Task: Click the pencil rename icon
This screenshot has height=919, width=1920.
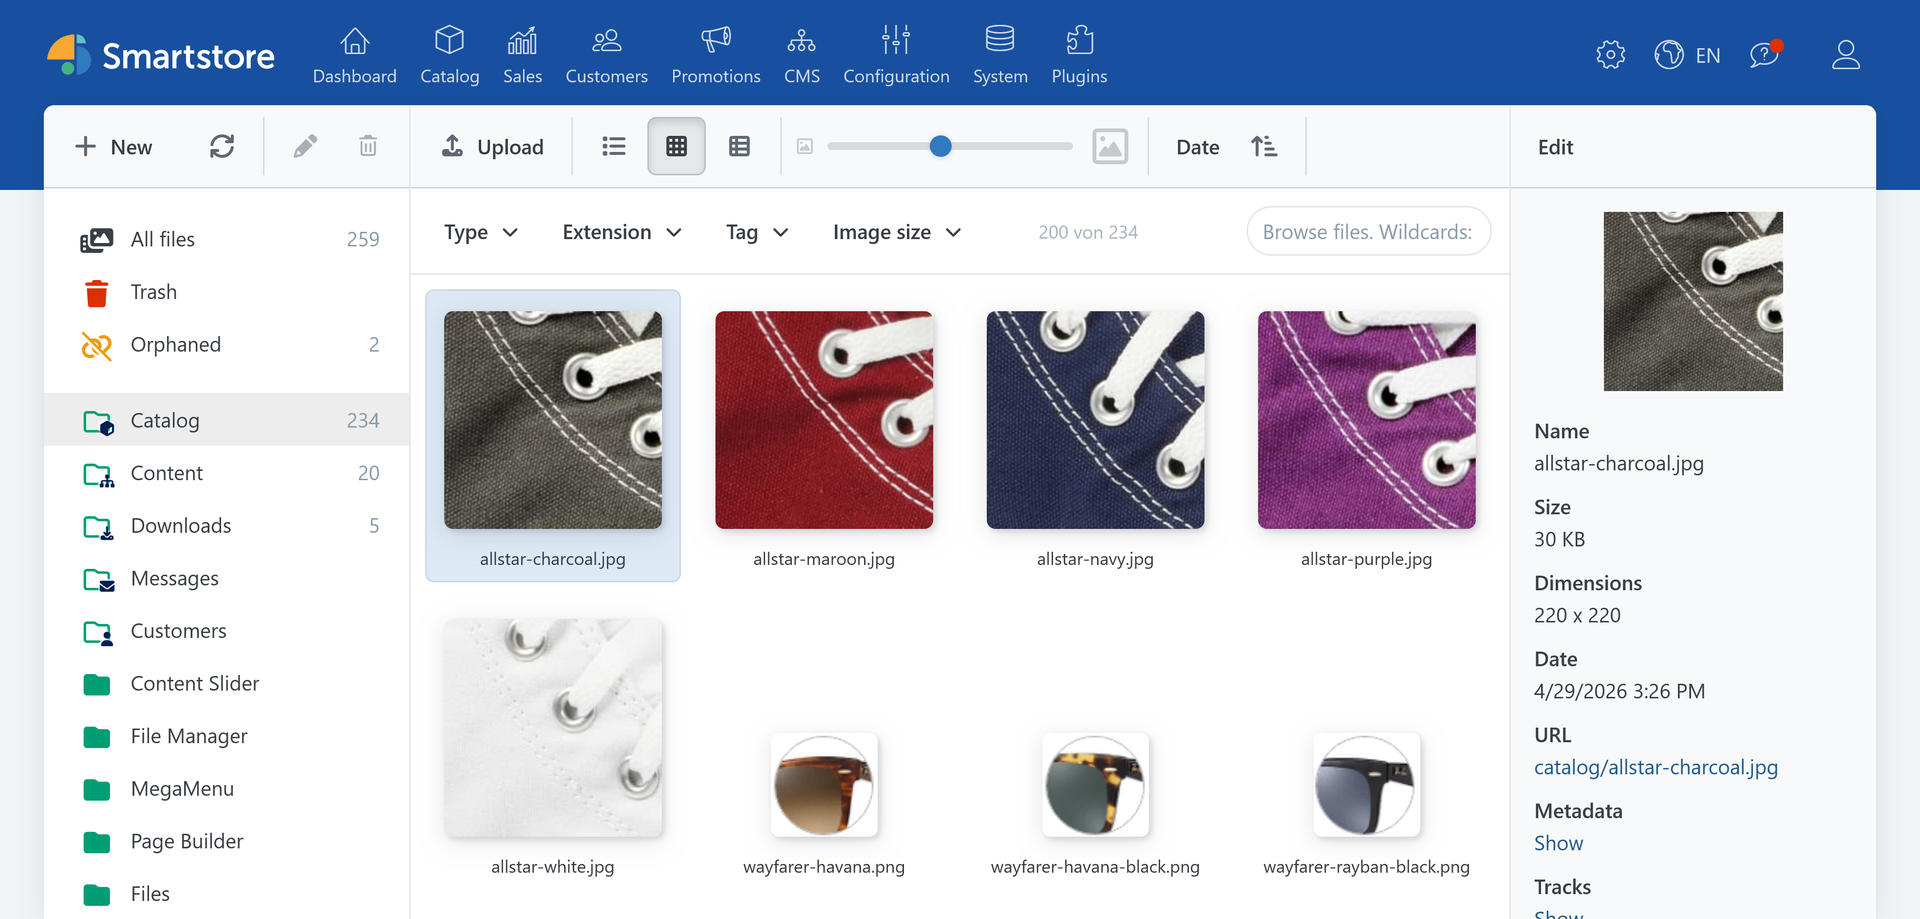Action: [305, 147]
